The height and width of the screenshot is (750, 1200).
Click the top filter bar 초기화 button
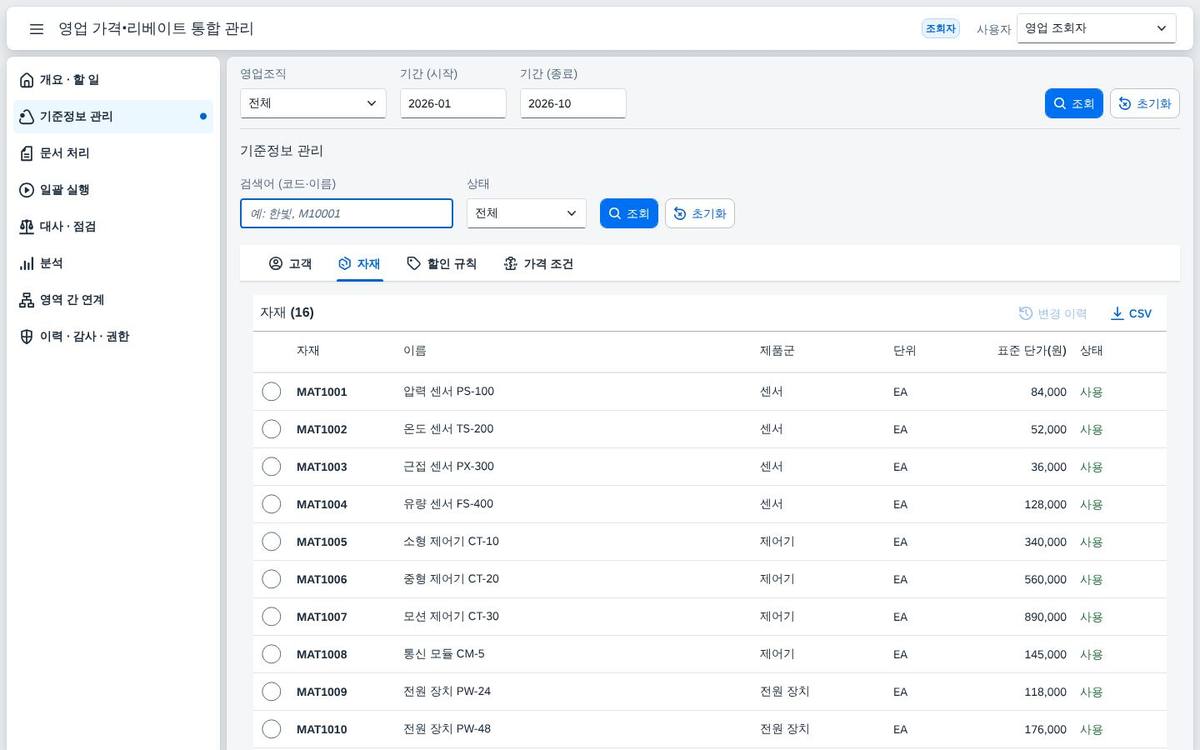coord(1145,104)
